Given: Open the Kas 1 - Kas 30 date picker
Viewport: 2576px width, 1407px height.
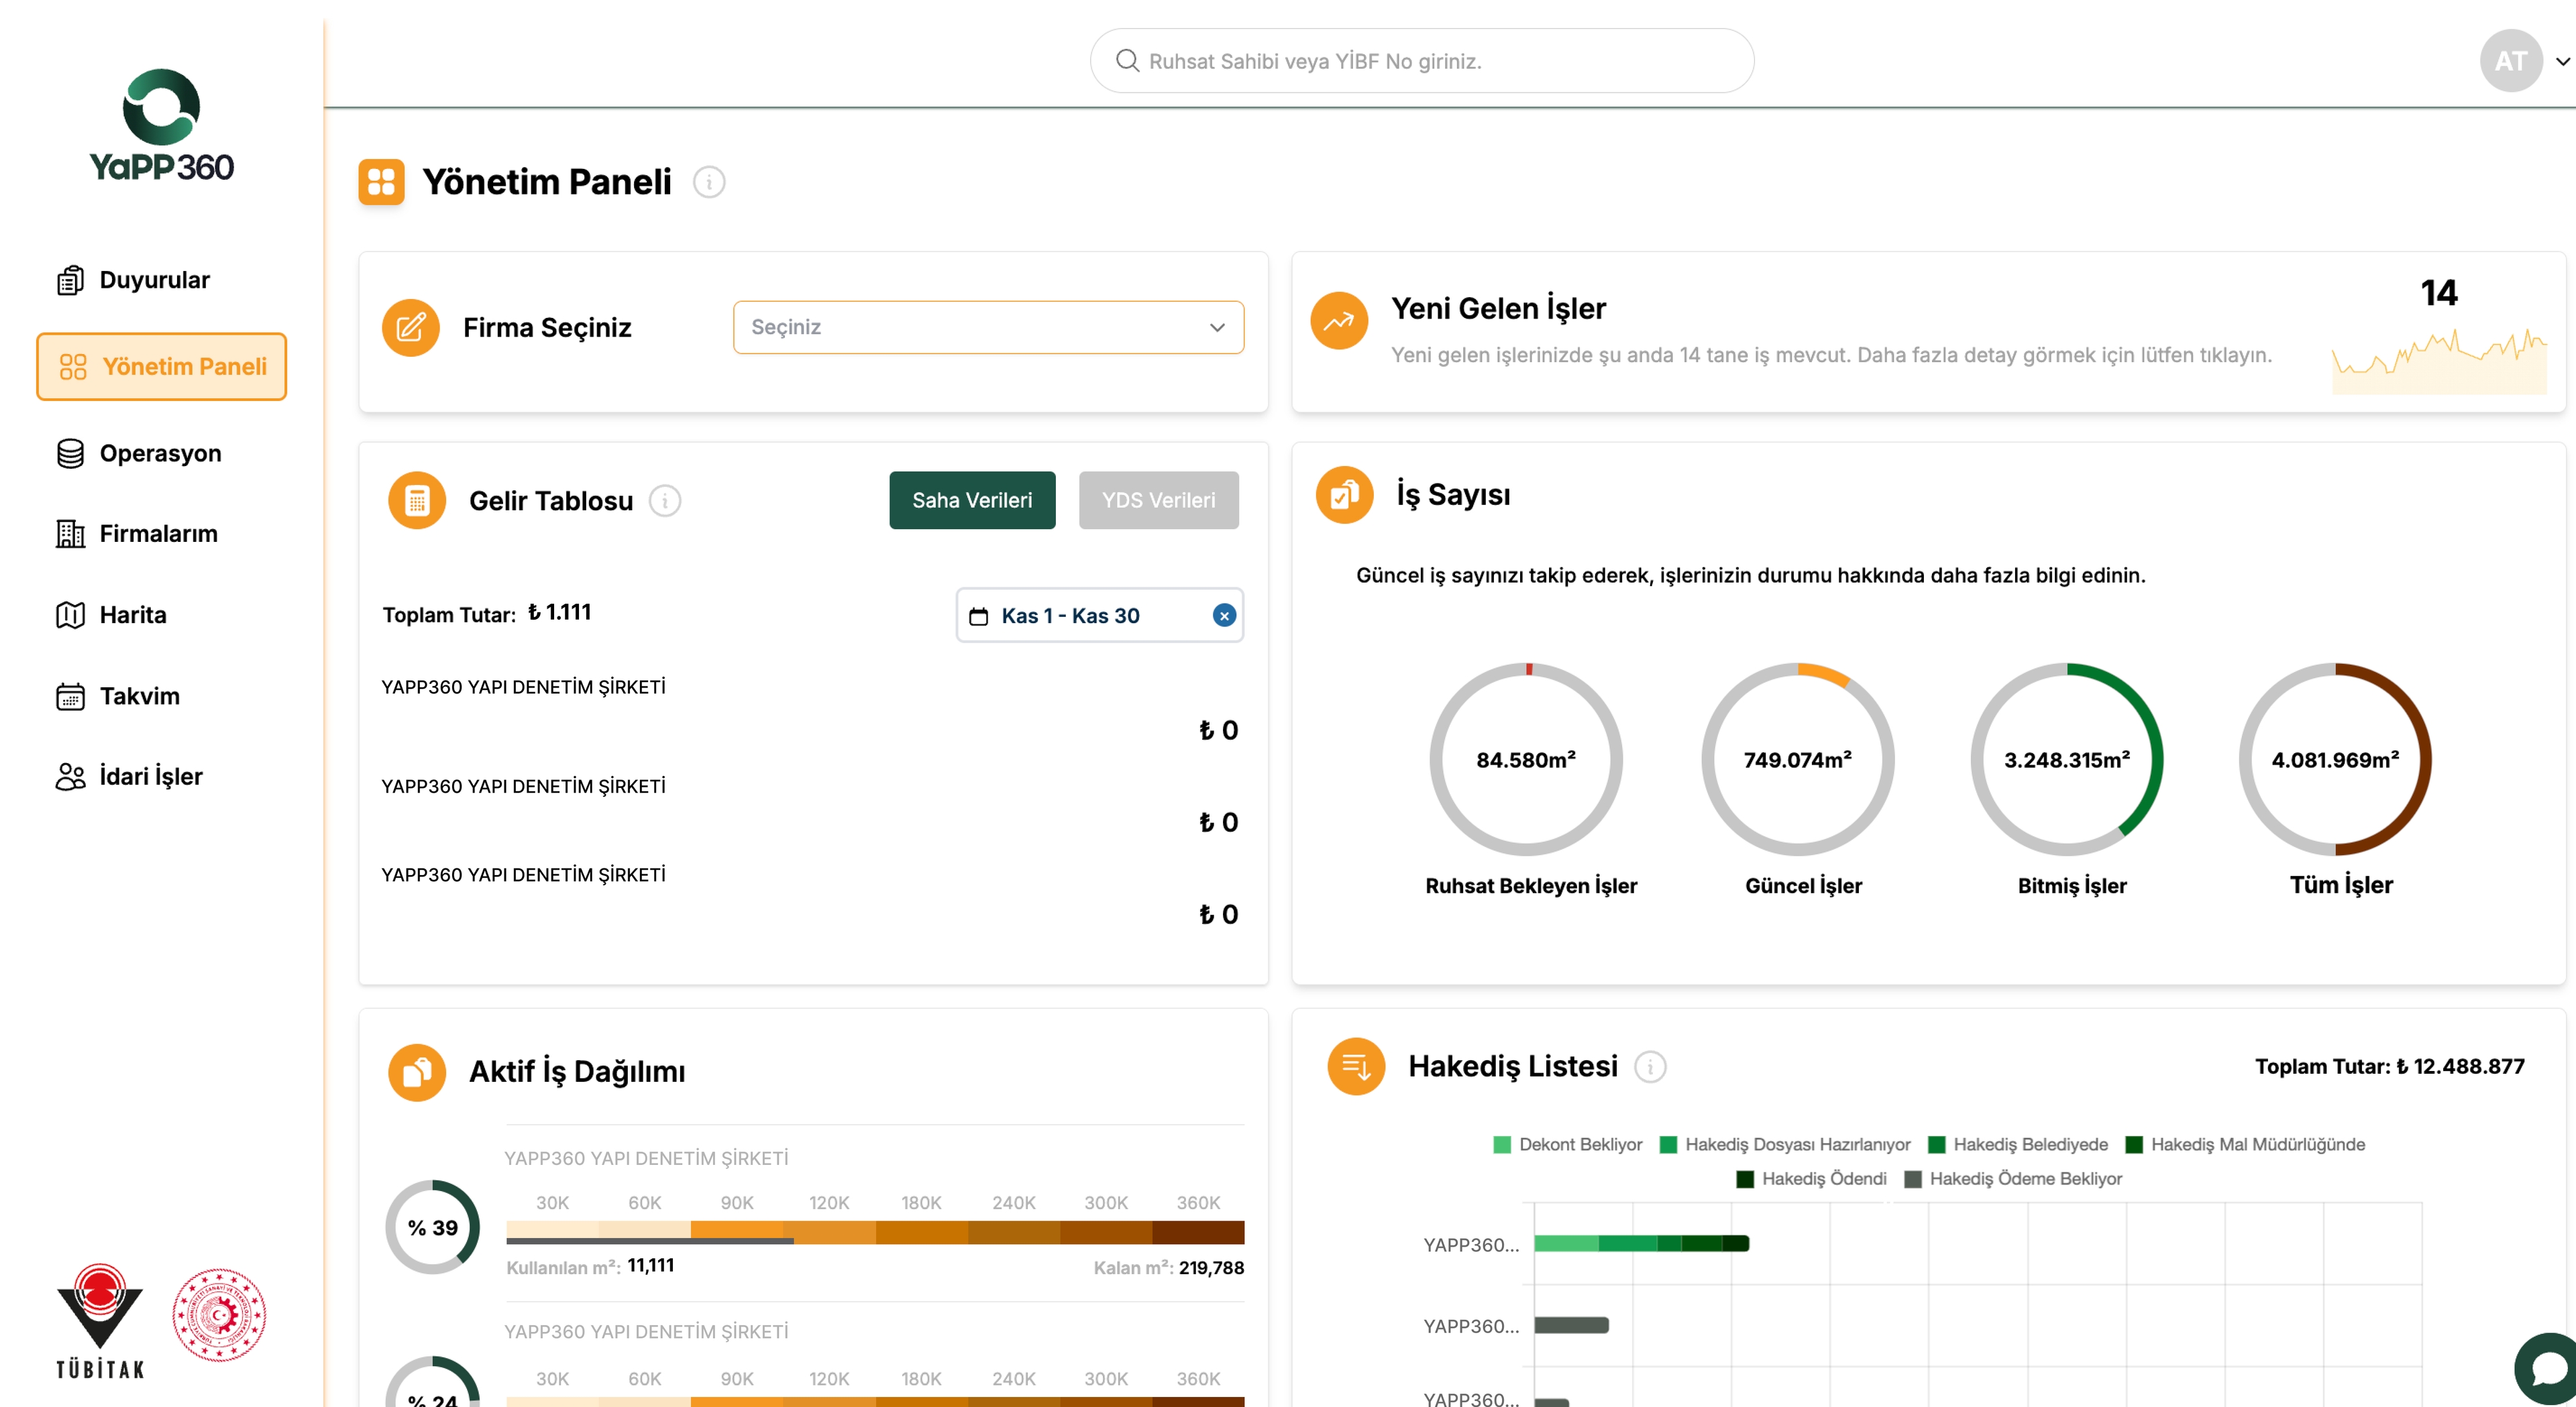Looking at the screenshot, I should (1099, 615).
